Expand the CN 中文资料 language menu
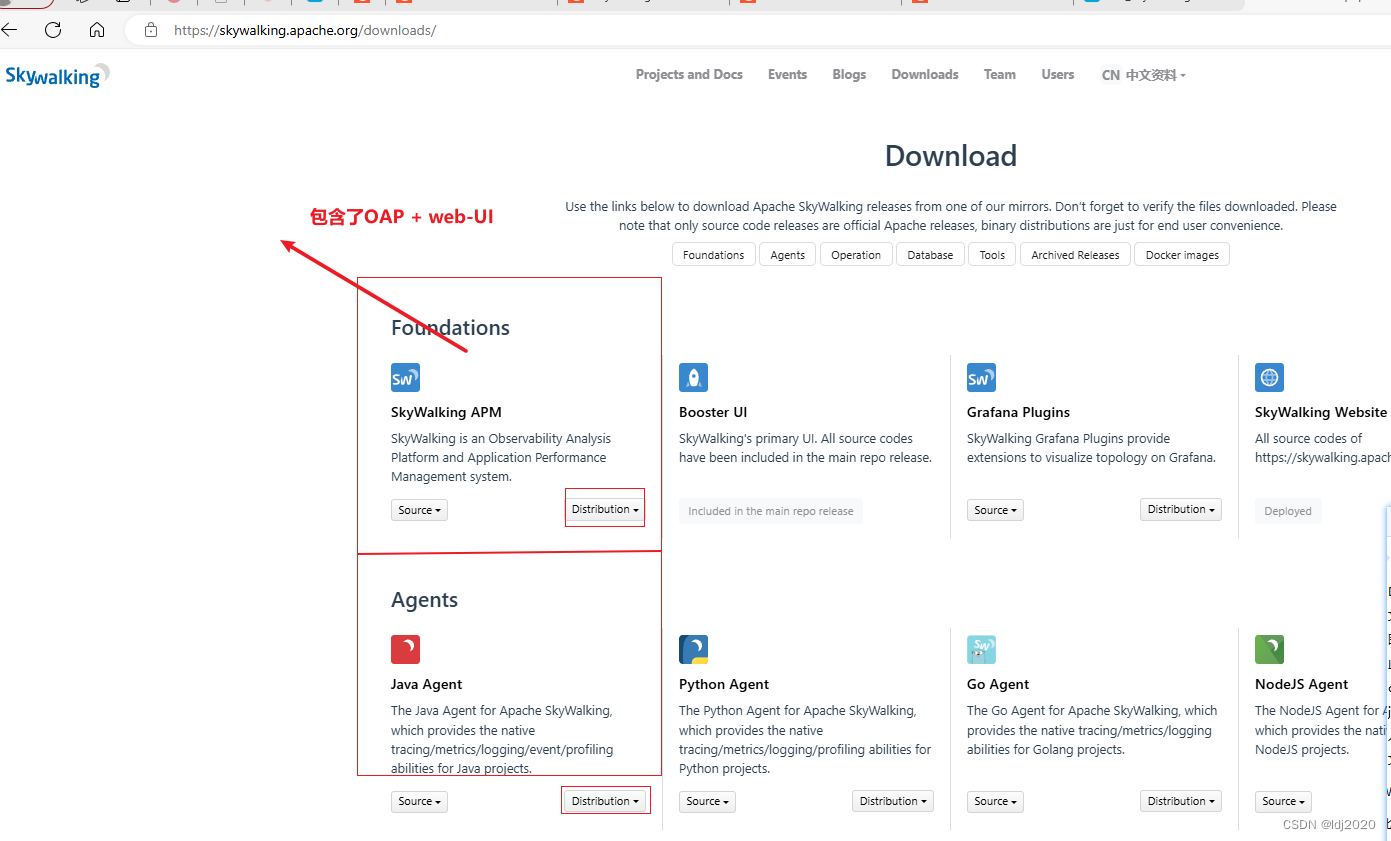1391x841 pixels. pyautogui.click(x=1143, y=75)
